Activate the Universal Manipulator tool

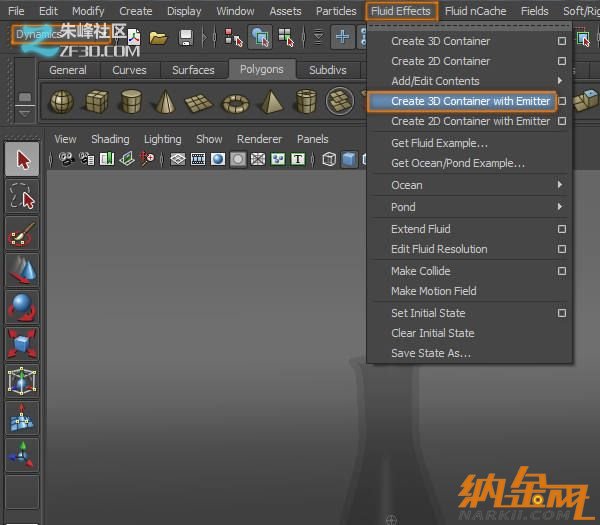(22, 381)
